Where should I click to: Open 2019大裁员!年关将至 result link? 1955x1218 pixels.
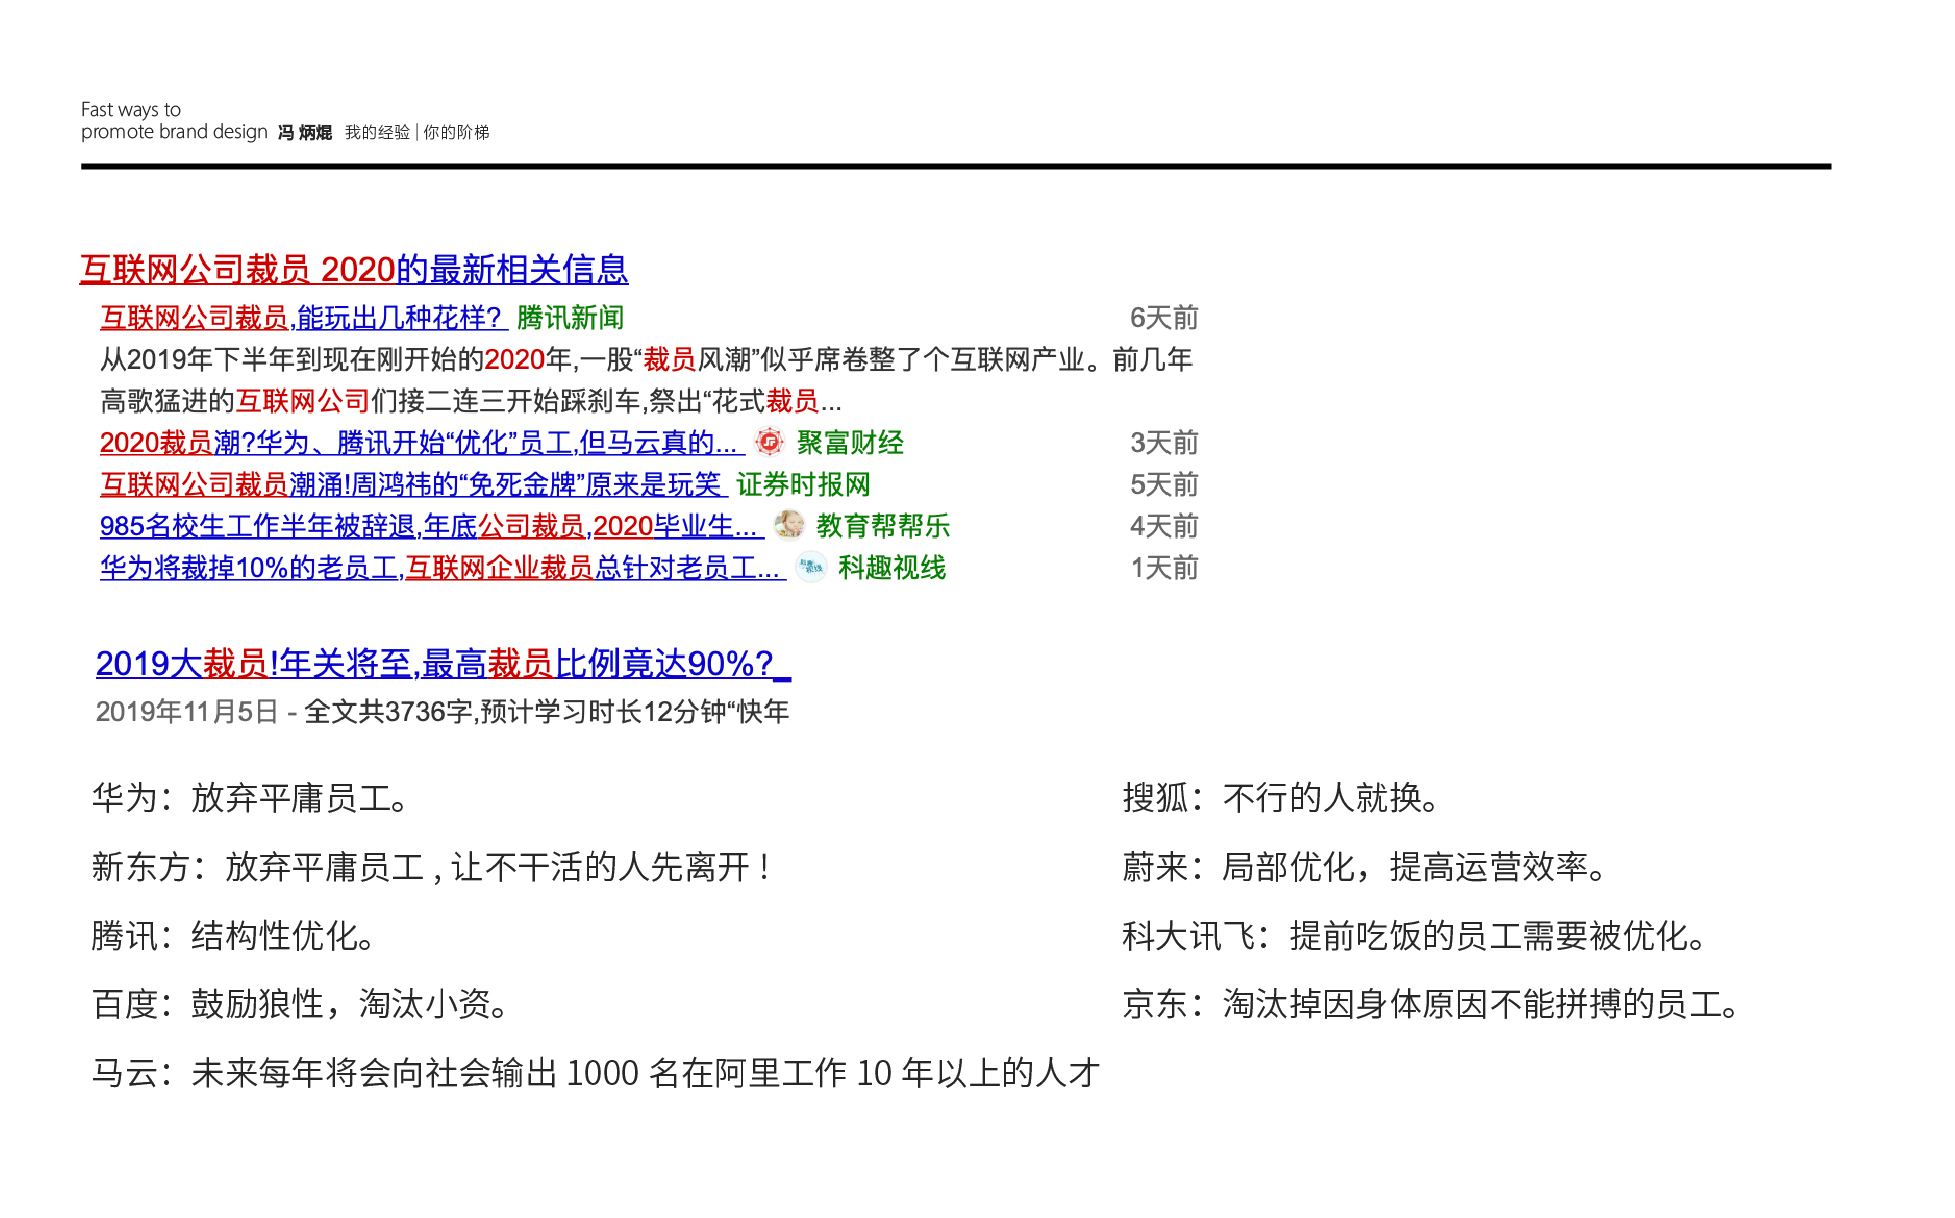tap(442, 663)
